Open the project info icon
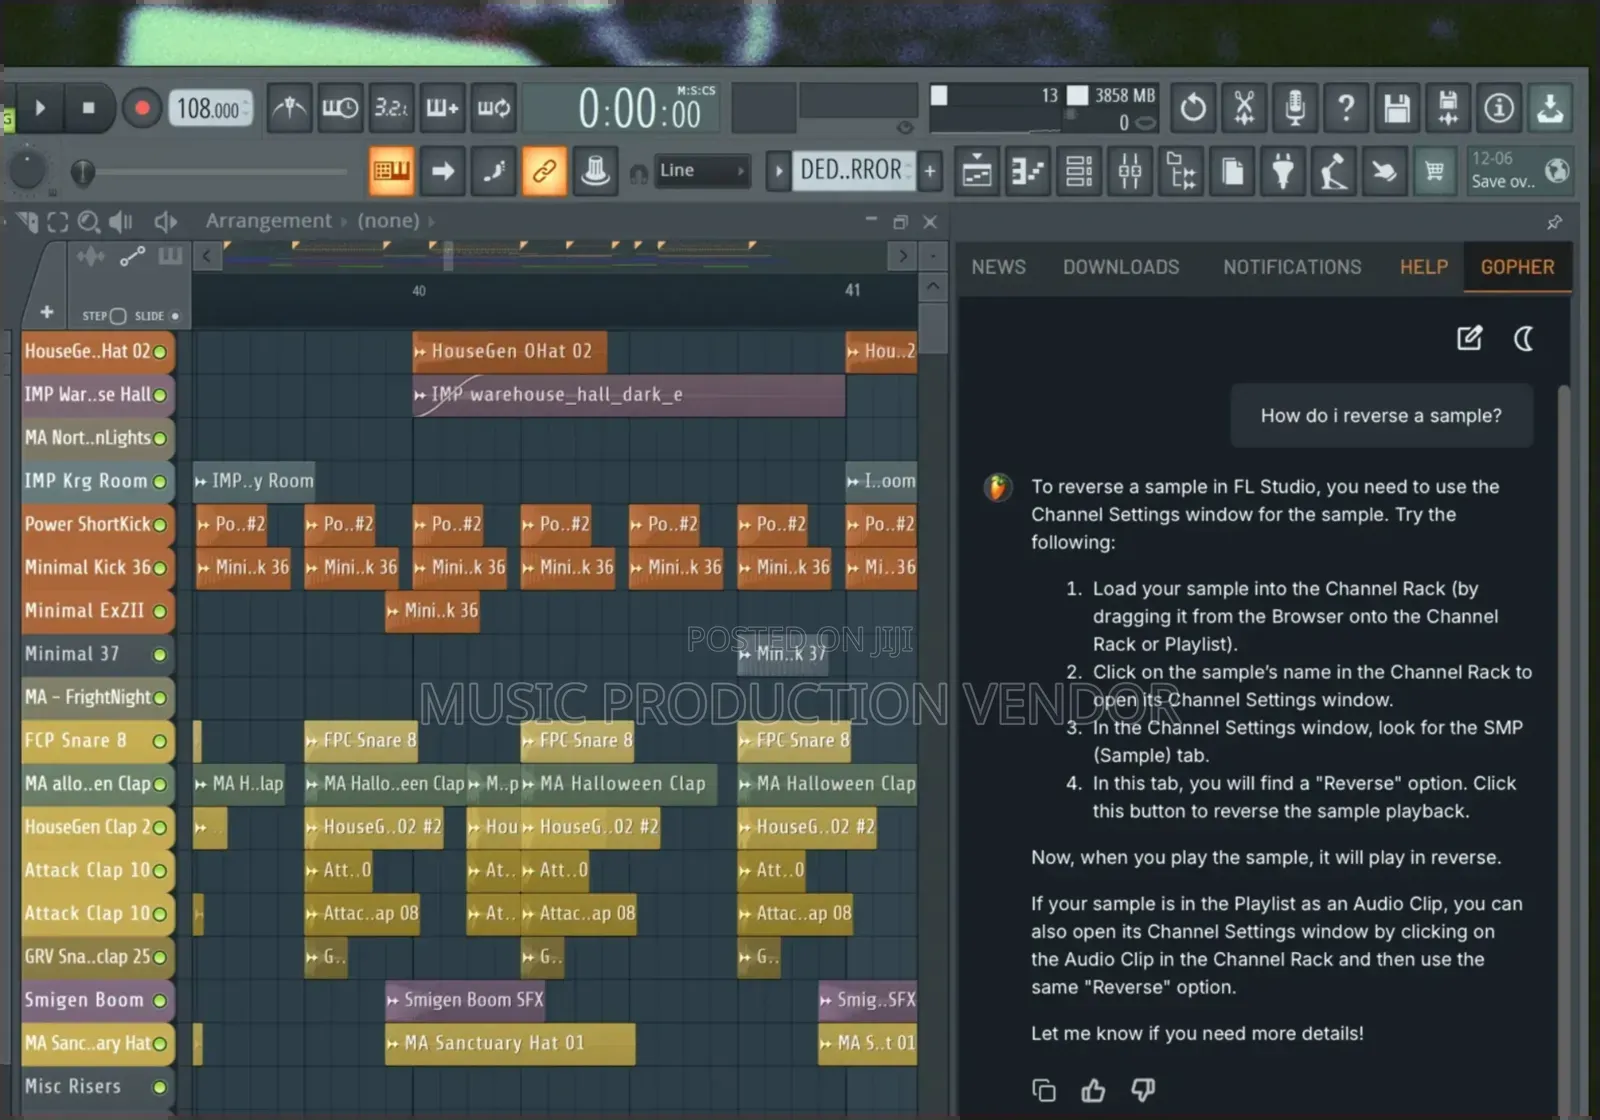This screenshot has width=1600, height=1120. click(x=1499, y=108)
